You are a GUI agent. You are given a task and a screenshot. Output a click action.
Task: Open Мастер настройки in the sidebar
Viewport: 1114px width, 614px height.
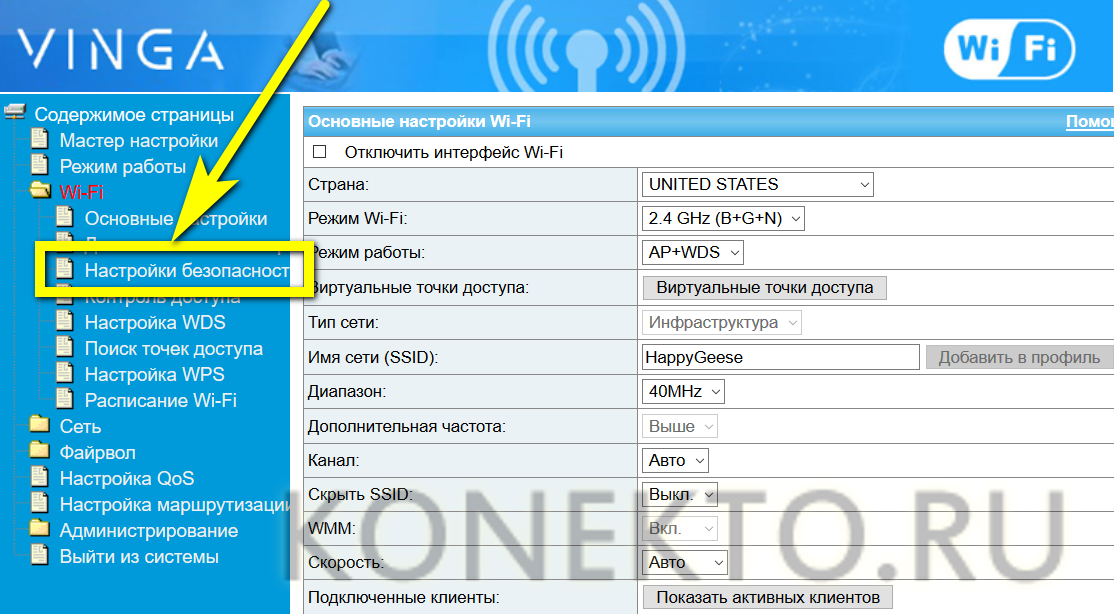click(139, 140)
